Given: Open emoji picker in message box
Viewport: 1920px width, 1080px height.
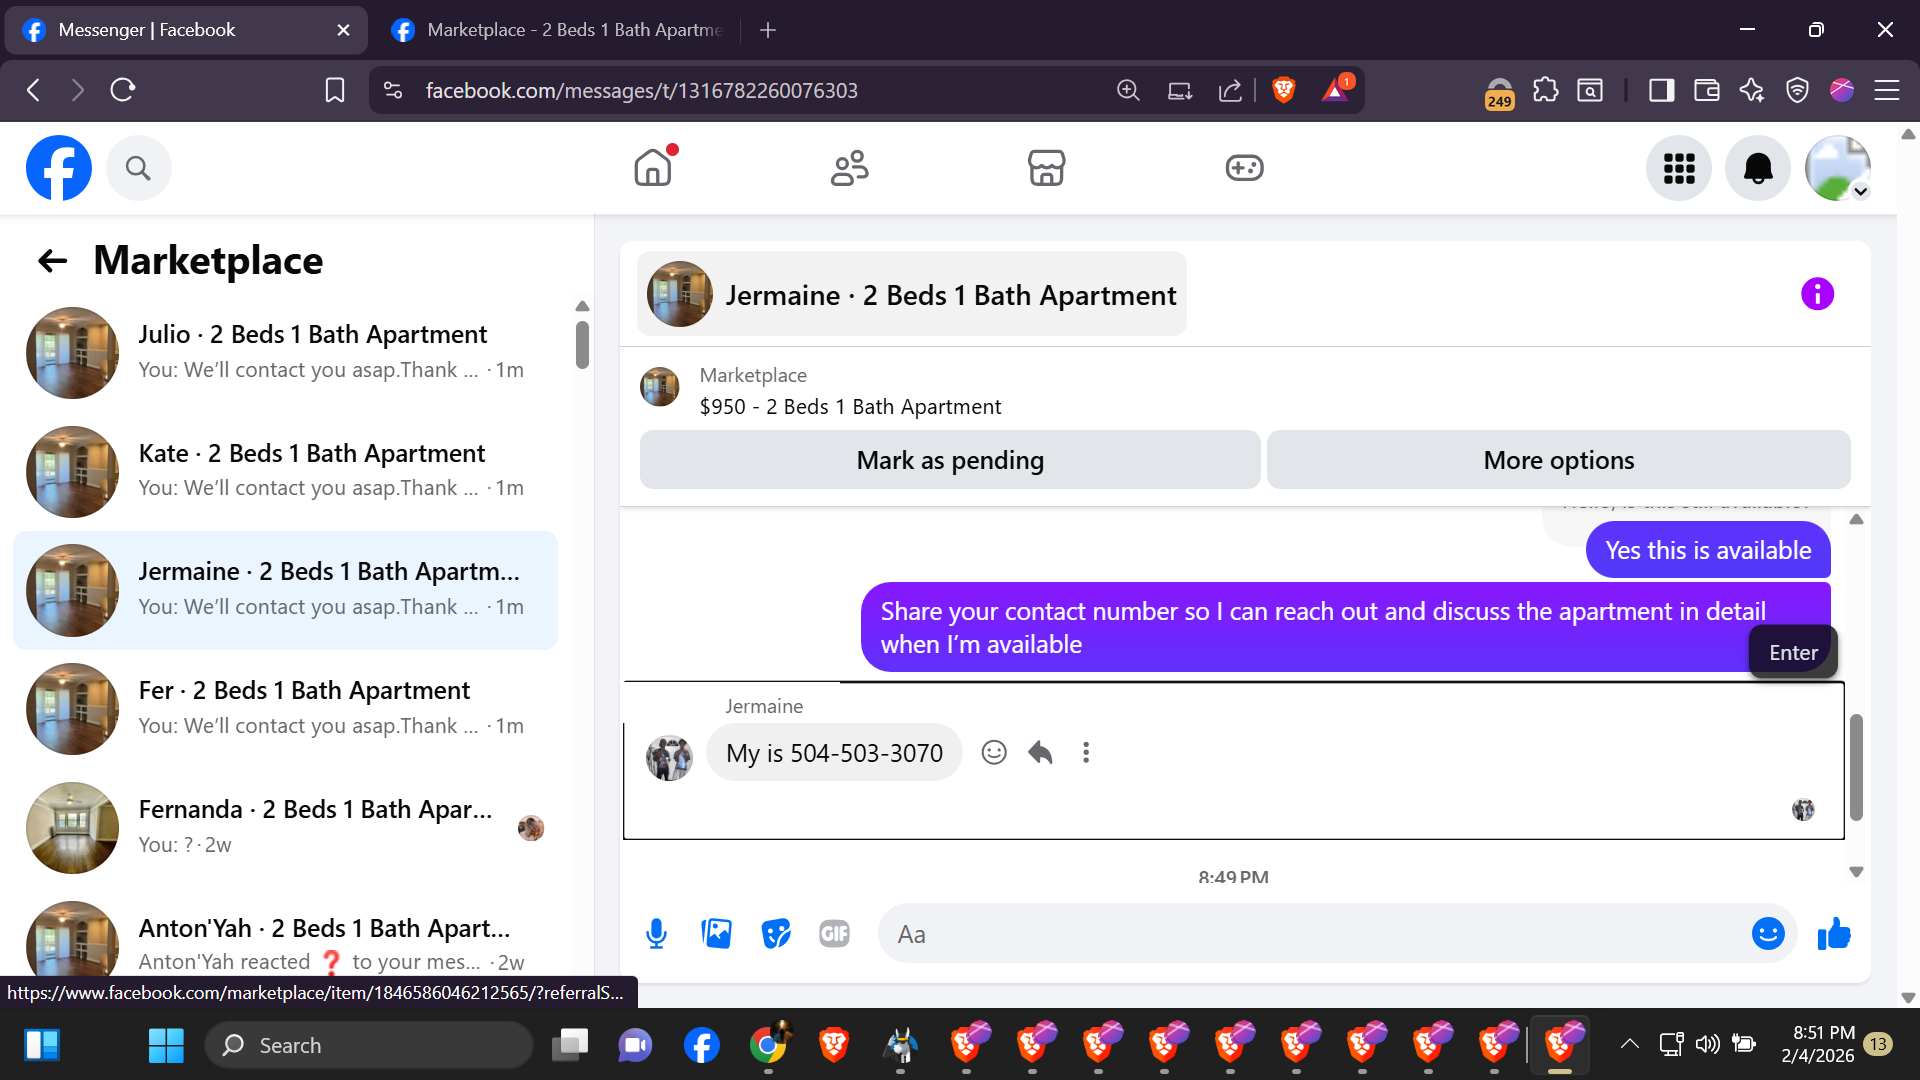Looking at the screenshot, I should click(1767, 934).
